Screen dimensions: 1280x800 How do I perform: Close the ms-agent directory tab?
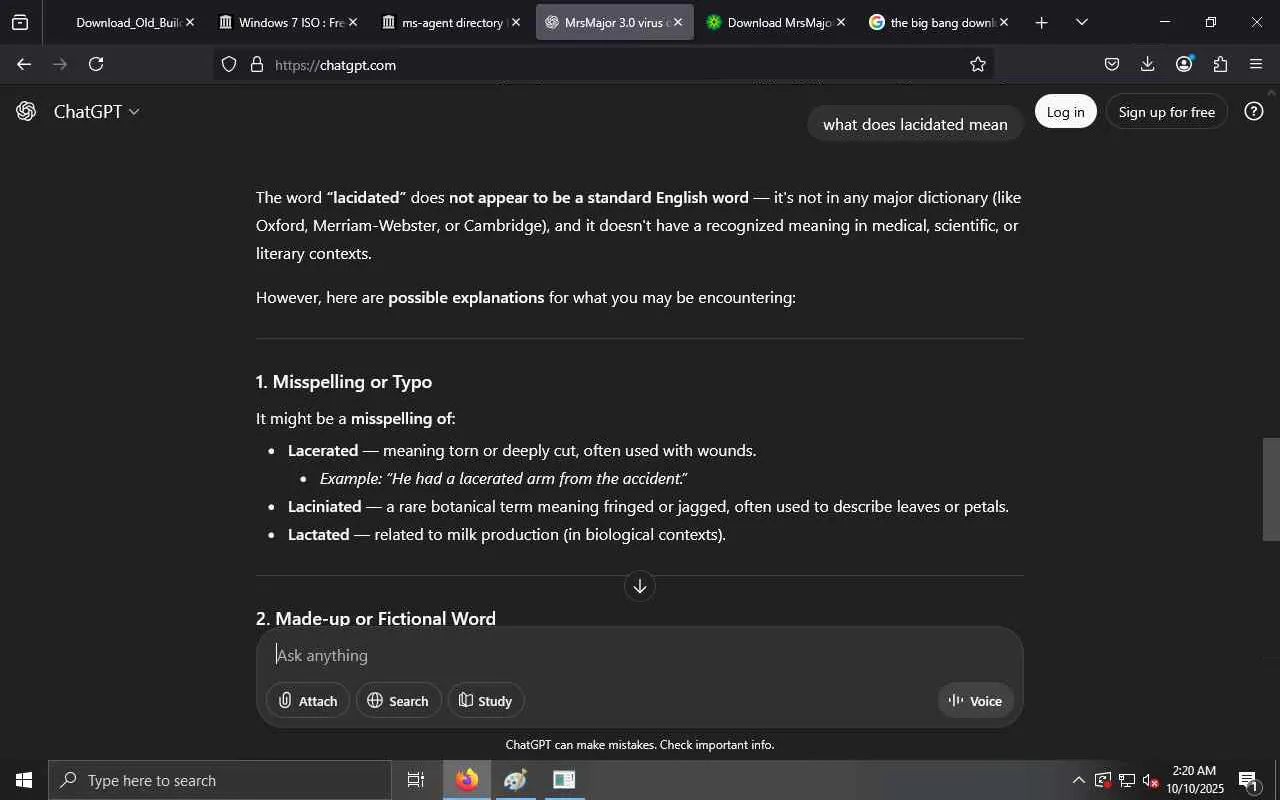pos(516,22)
